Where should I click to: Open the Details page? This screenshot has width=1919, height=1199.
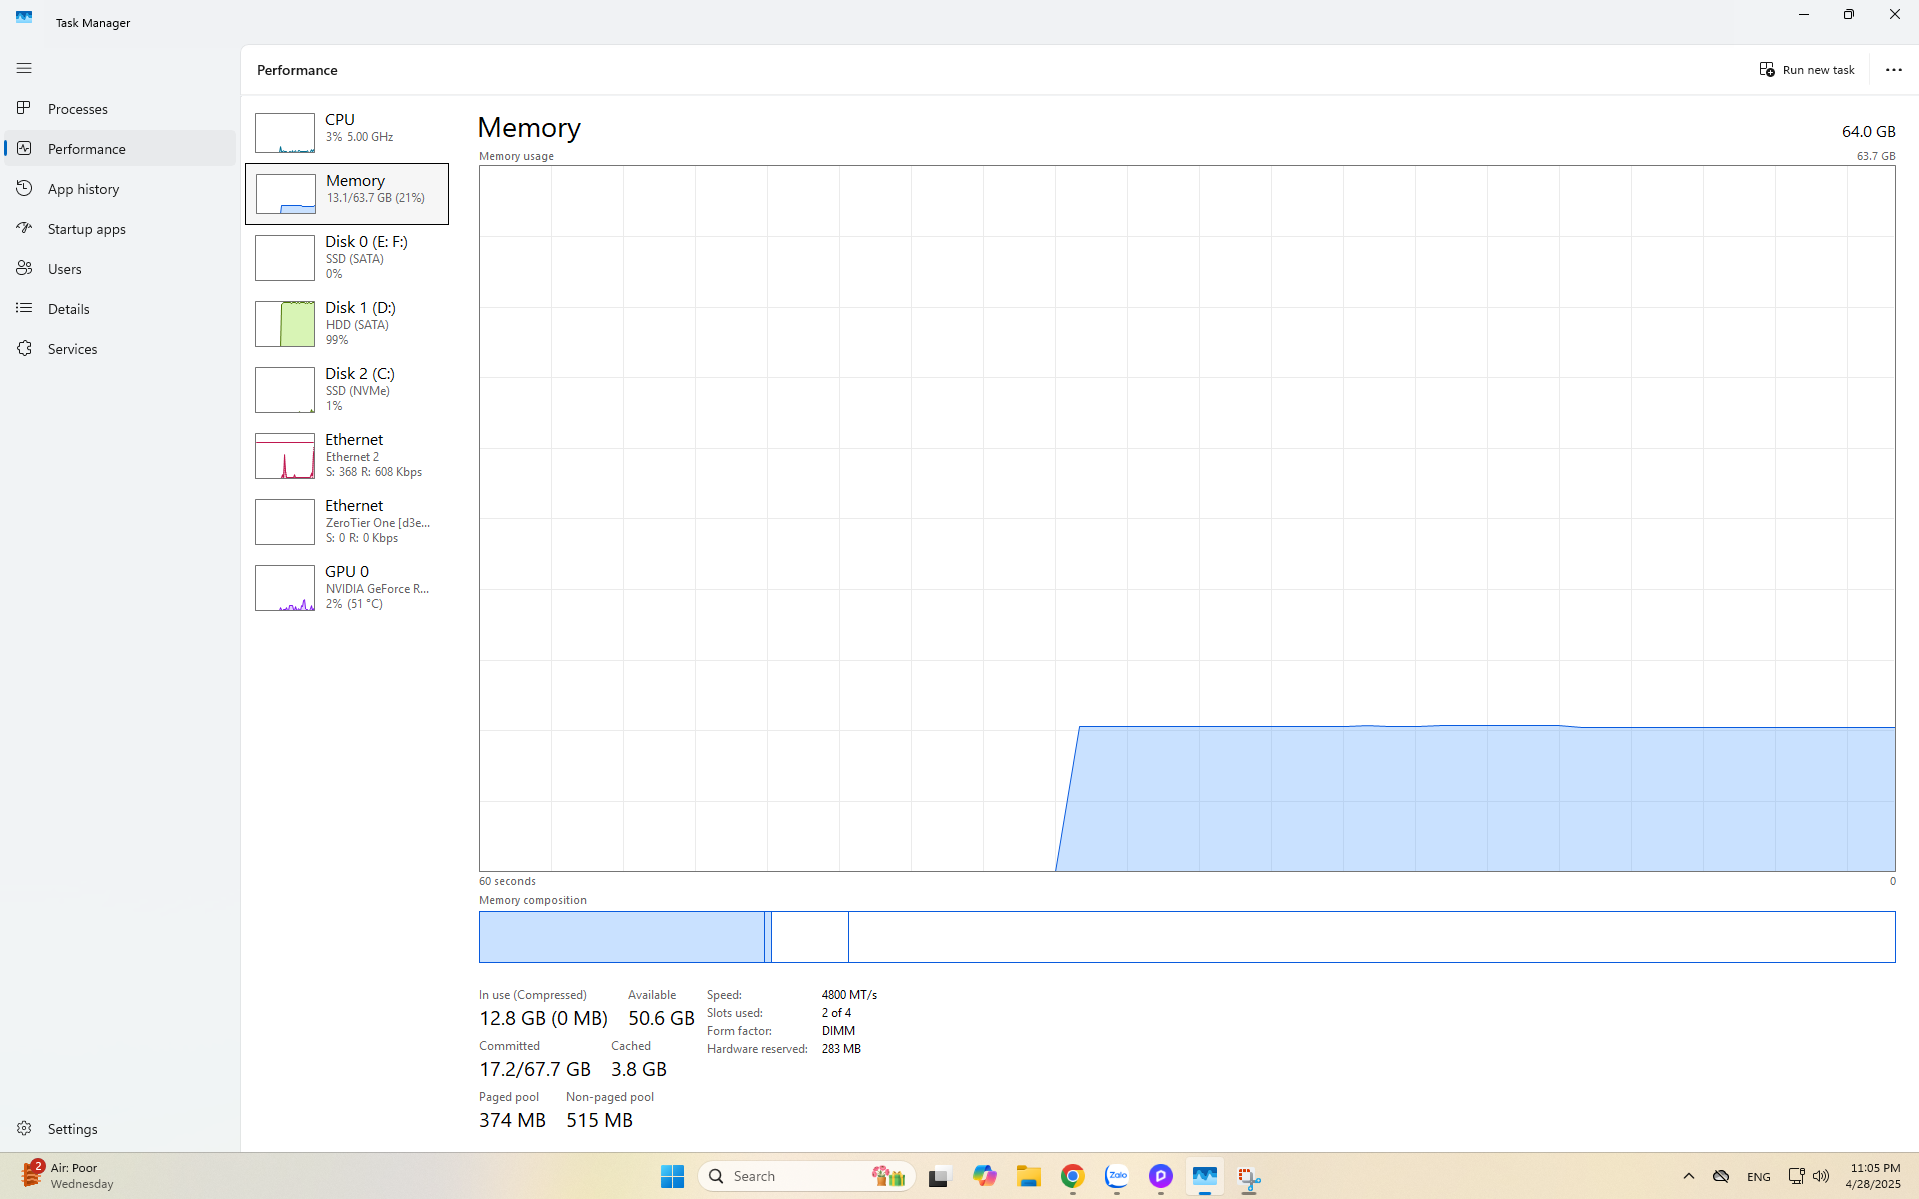[120, 308]
